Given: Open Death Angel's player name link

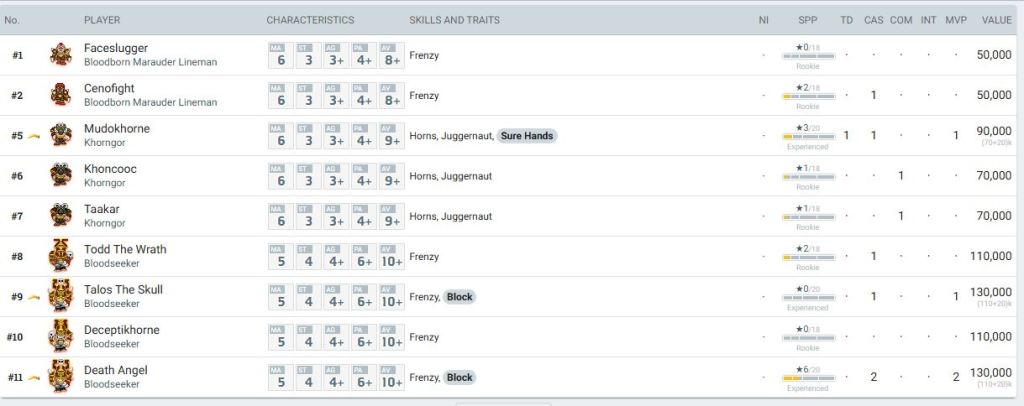Looking at the screenshot, I should pos(115,370).
